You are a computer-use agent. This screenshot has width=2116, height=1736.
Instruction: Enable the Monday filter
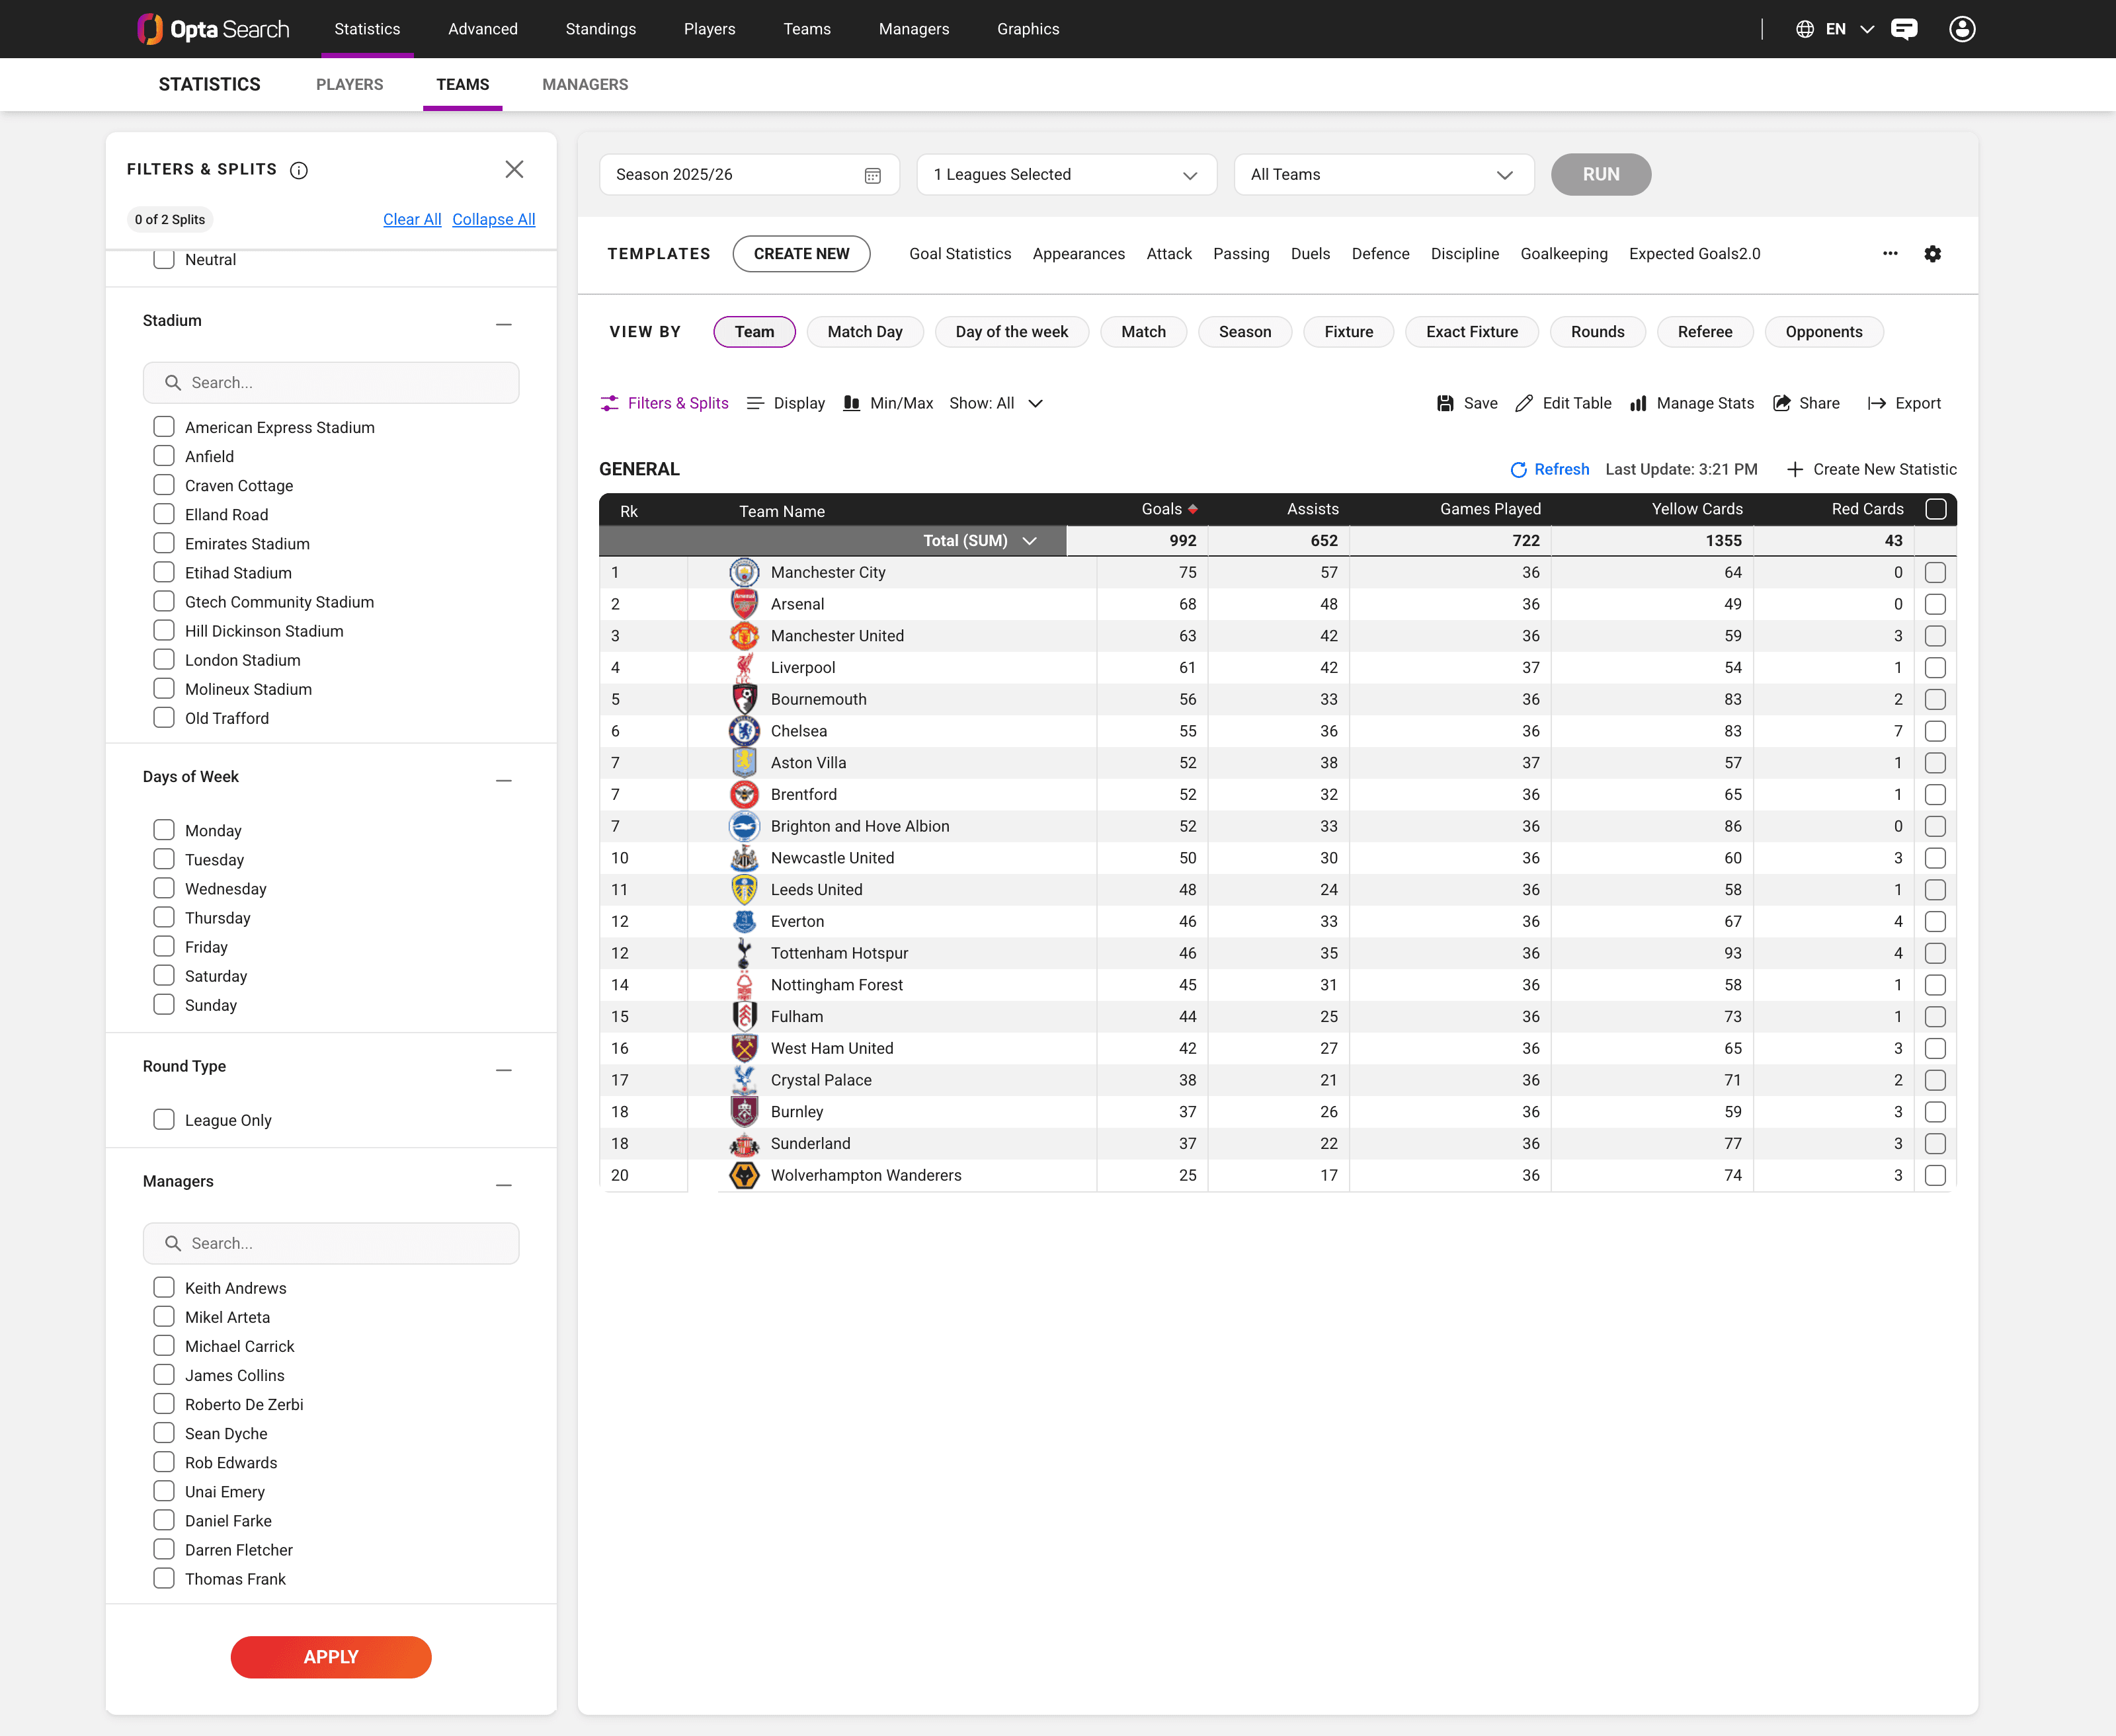click(x=164, y=830)
